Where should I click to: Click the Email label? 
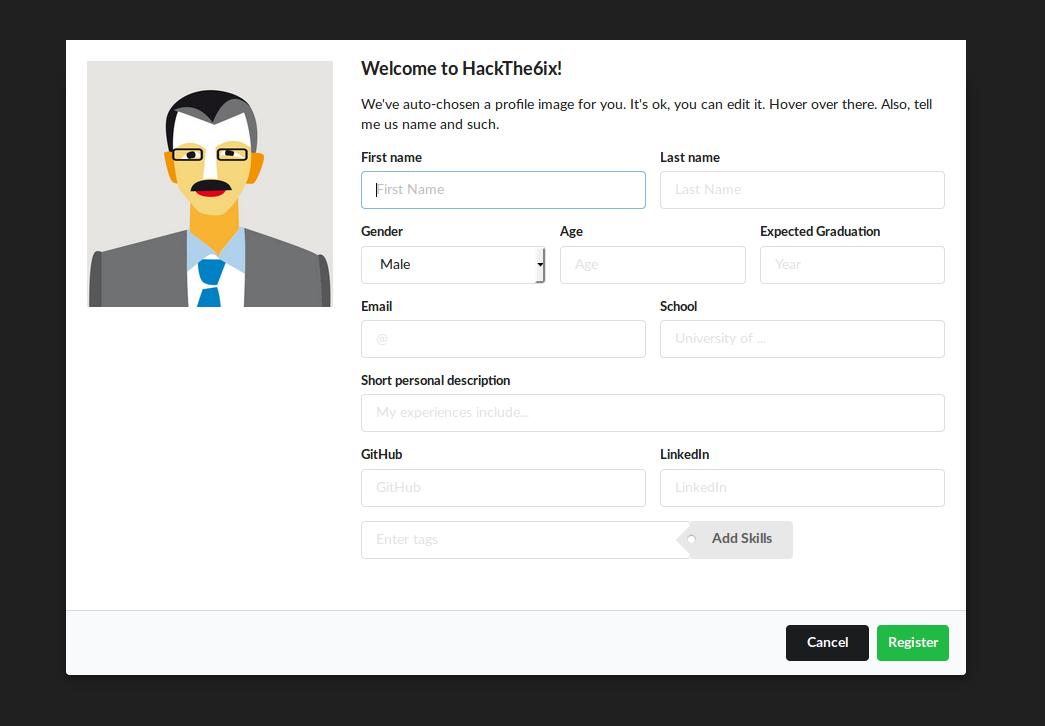coord(377,306)
